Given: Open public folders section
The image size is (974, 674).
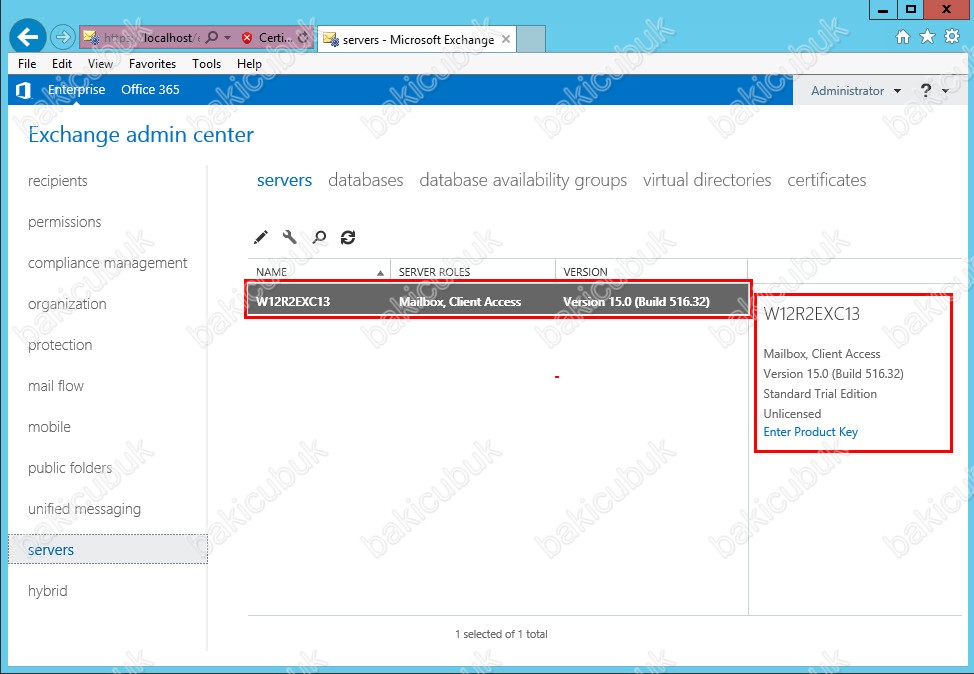Looking at the screenshot, I should pyautogui.click(x=70, y=468).
